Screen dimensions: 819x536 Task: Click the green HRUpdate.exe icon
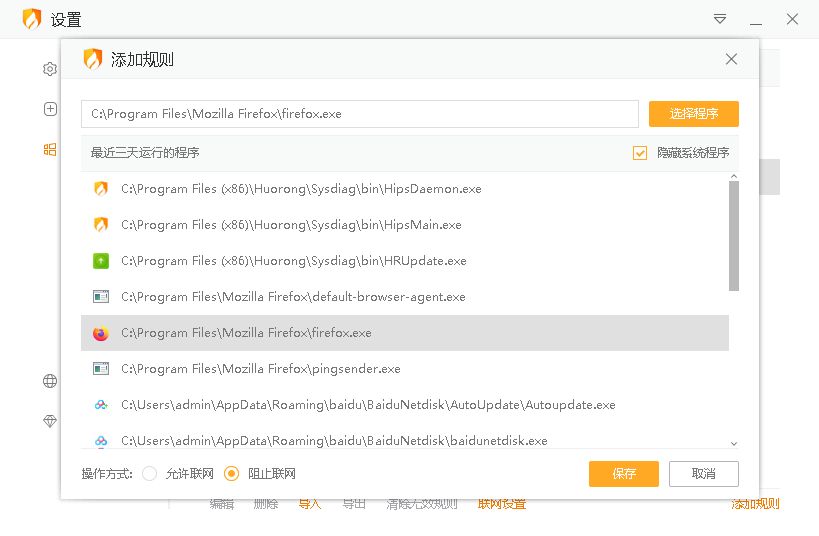click(x=100, y=261)
